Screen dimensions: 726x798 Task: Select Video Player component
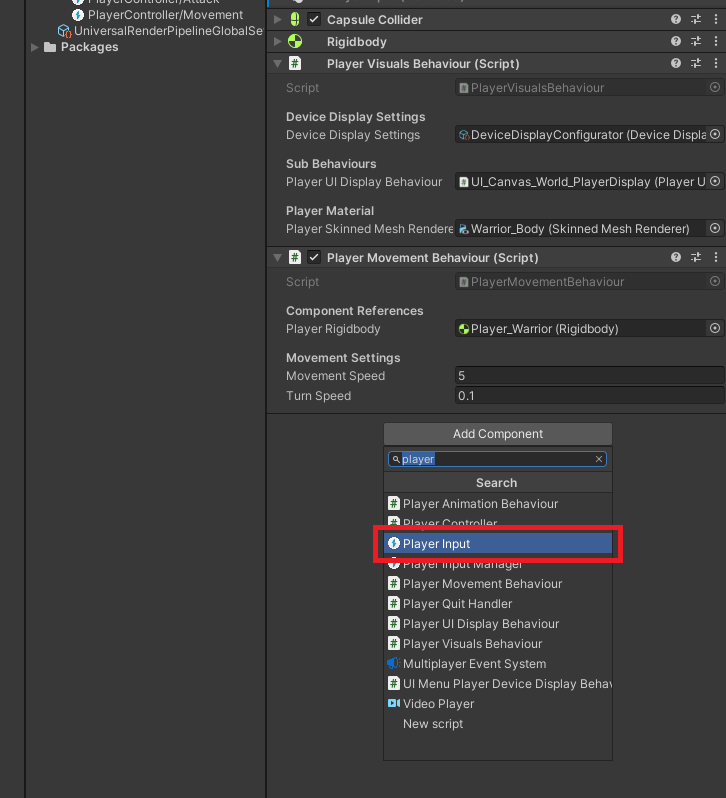coord(498,704)
